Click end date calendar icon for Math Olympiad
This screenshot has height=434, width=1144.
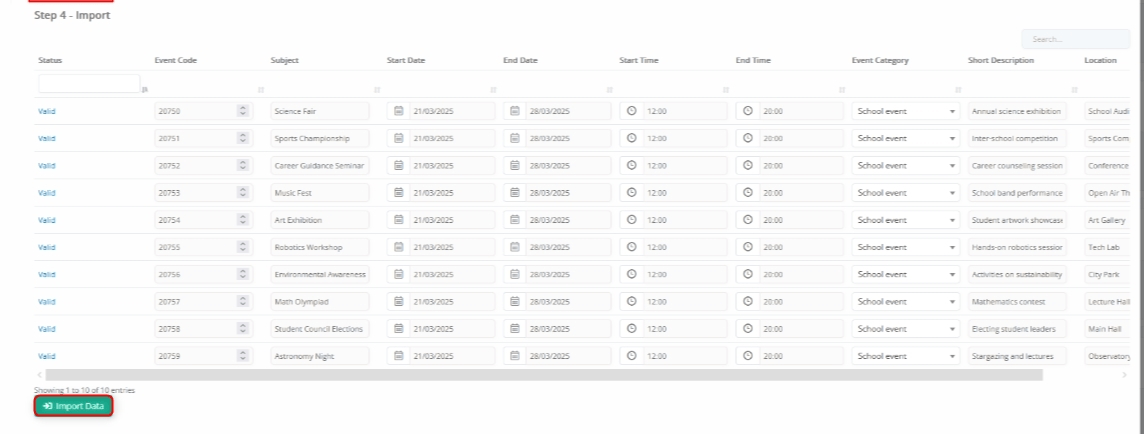pyautogui.click(x=515, y=301)
